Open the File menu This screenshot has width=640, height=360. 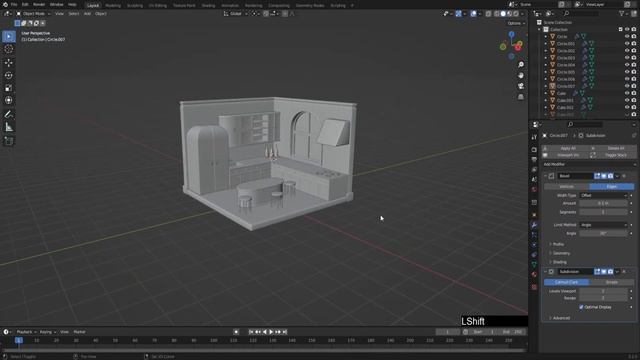14,4
